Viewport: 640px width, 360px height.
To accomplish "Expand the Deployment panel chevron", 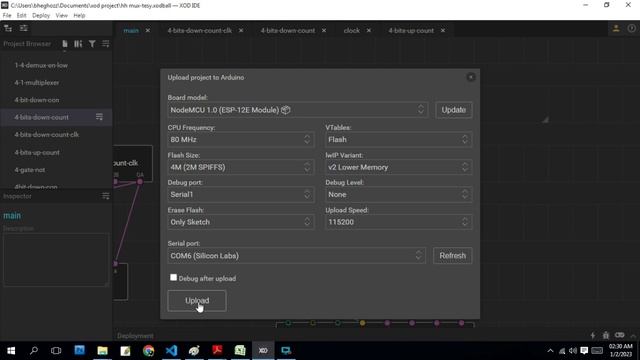I will point(633,336).
